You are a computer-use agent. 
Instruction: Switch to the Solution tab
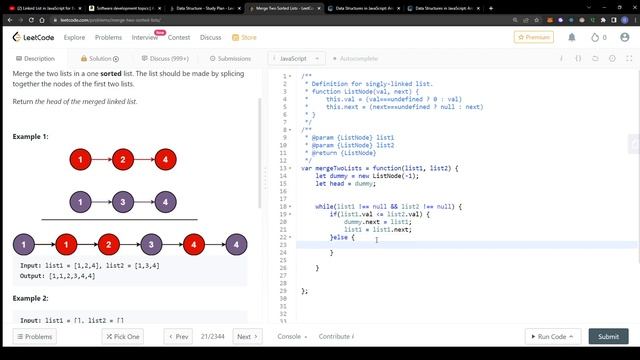[100, 58]
